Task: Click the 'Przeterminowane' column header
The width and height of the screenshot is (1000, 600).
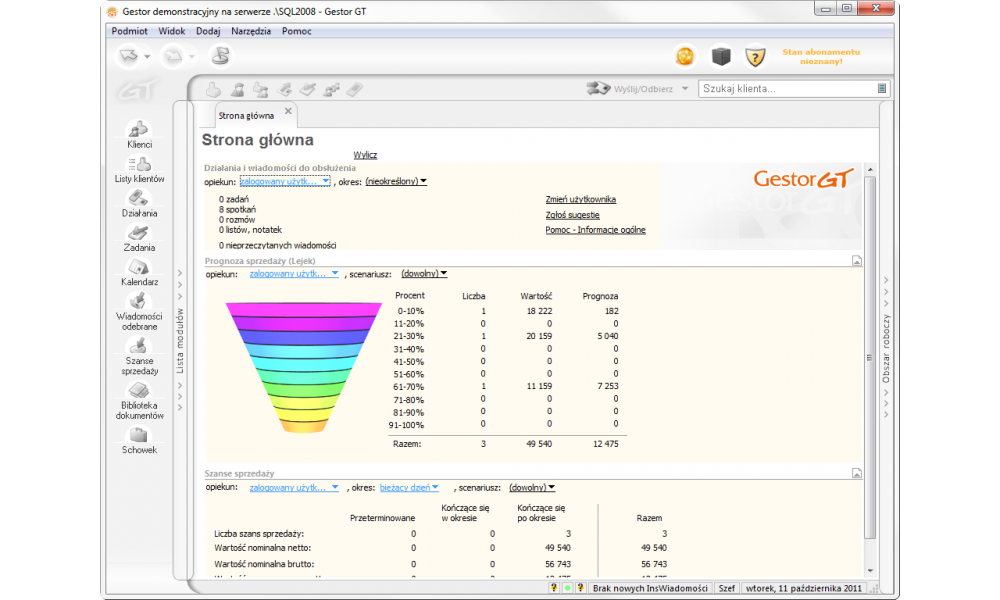Action: (x=383, y=518)
